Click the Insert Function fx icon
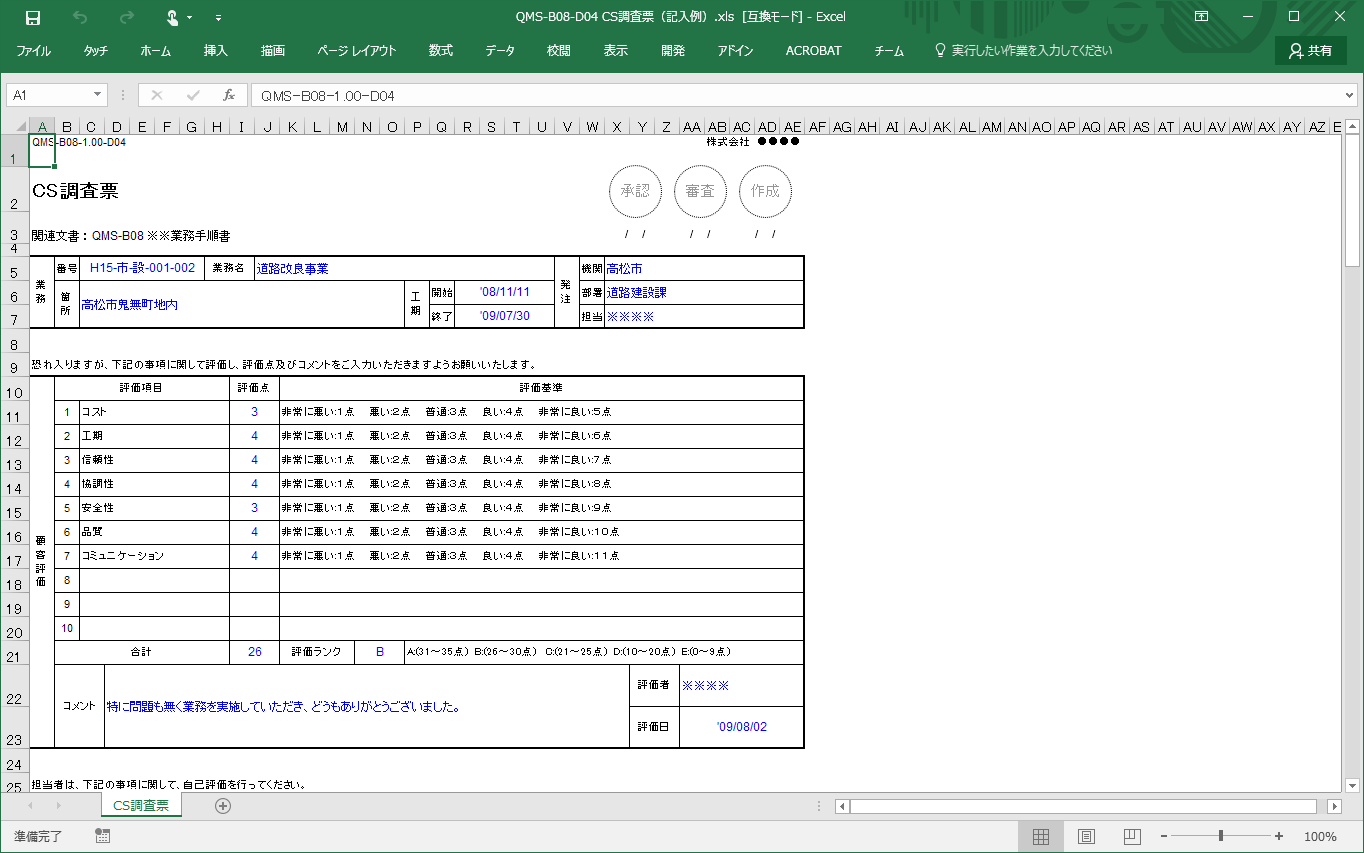1364x853 pixels. point(228,95)
